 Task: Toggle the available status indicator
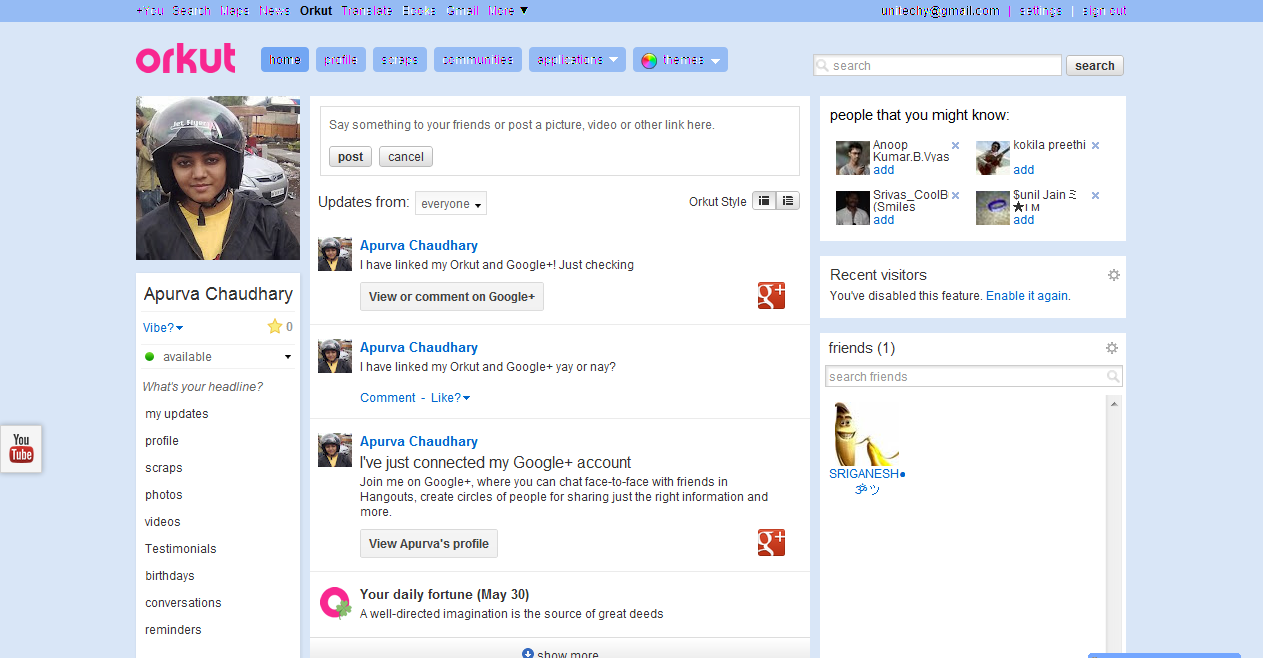tap(149, 356)
